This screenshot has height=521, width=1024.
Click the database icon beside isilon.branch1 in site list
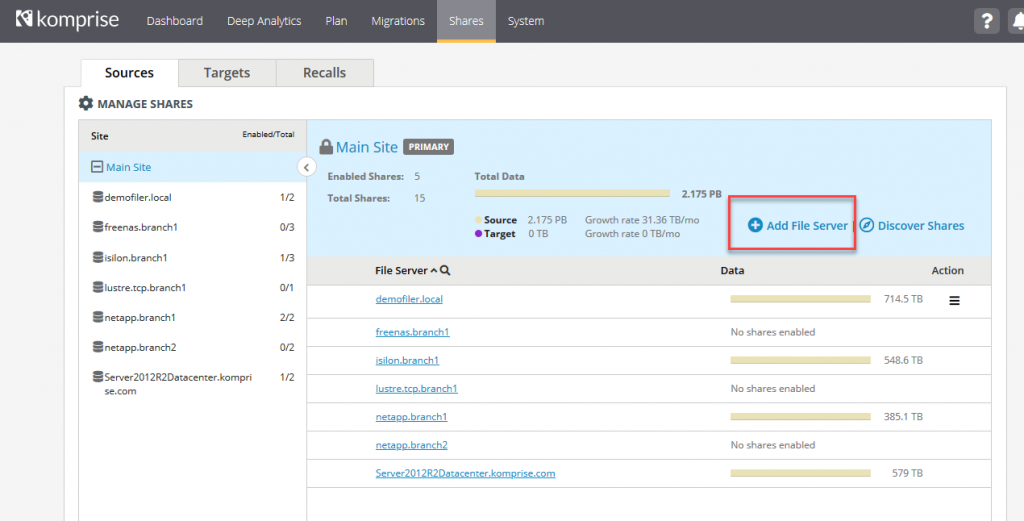click(x=98, y=257)
